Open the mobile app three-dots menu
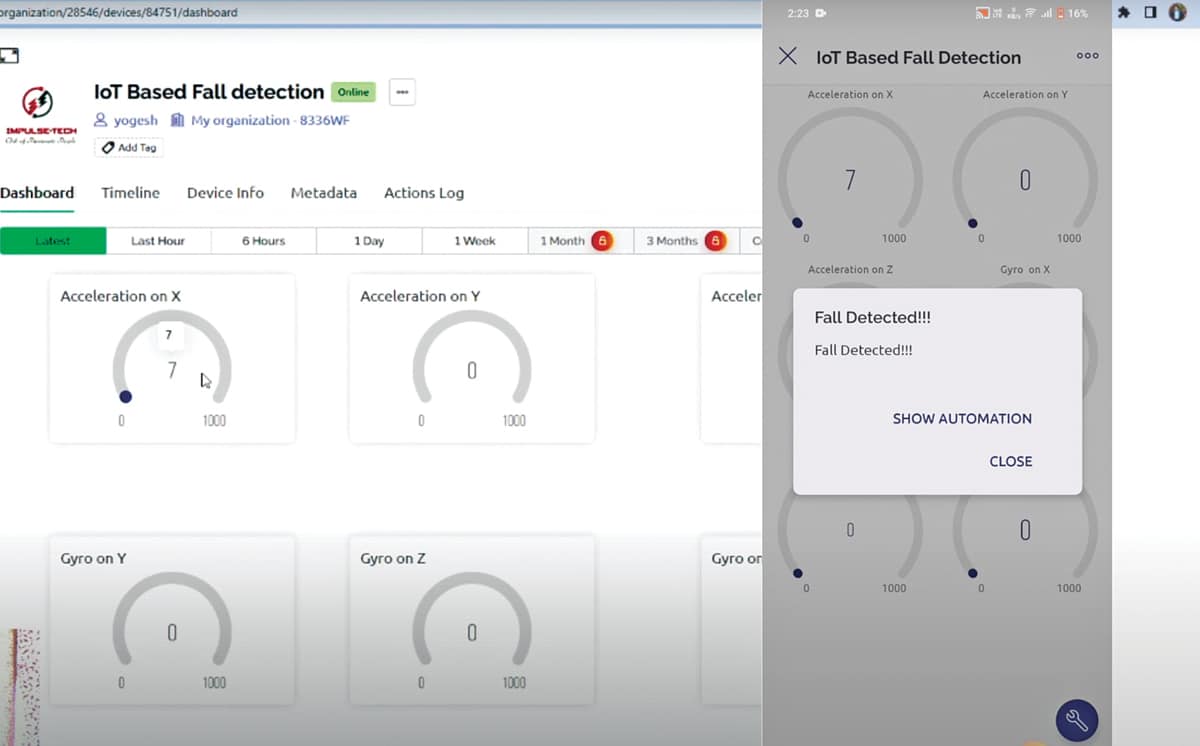The width and height of the screenshot is (1200, 746). coord(1087,56)
